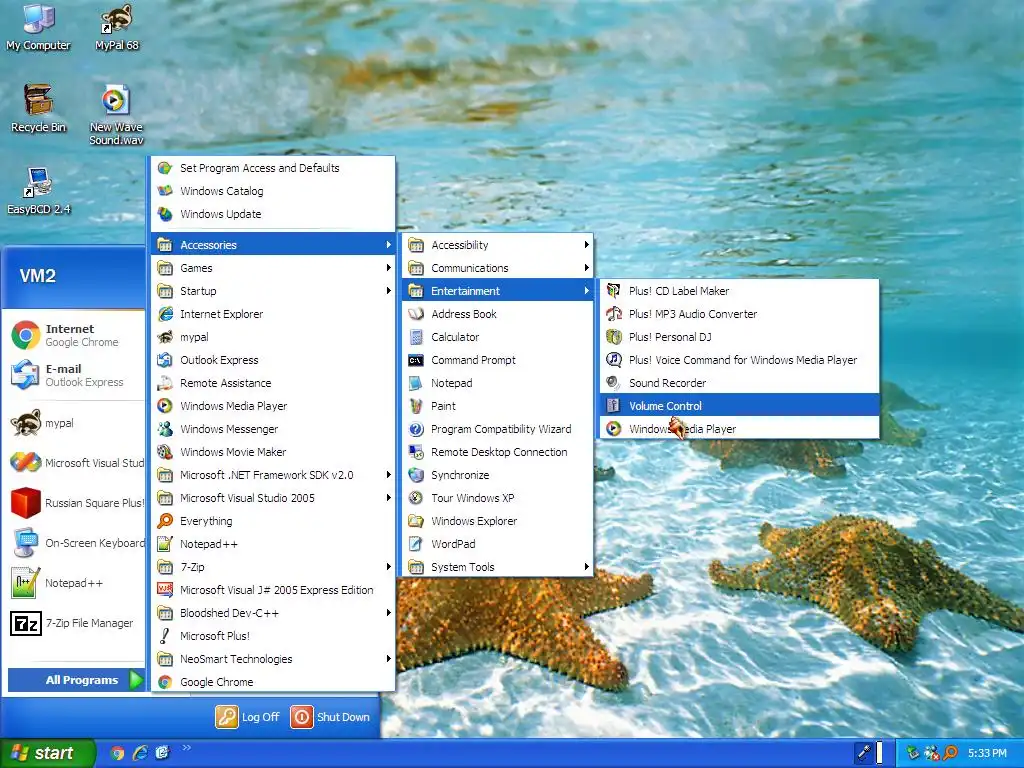Open Plus! CD Label Maker

click(739, 291)
